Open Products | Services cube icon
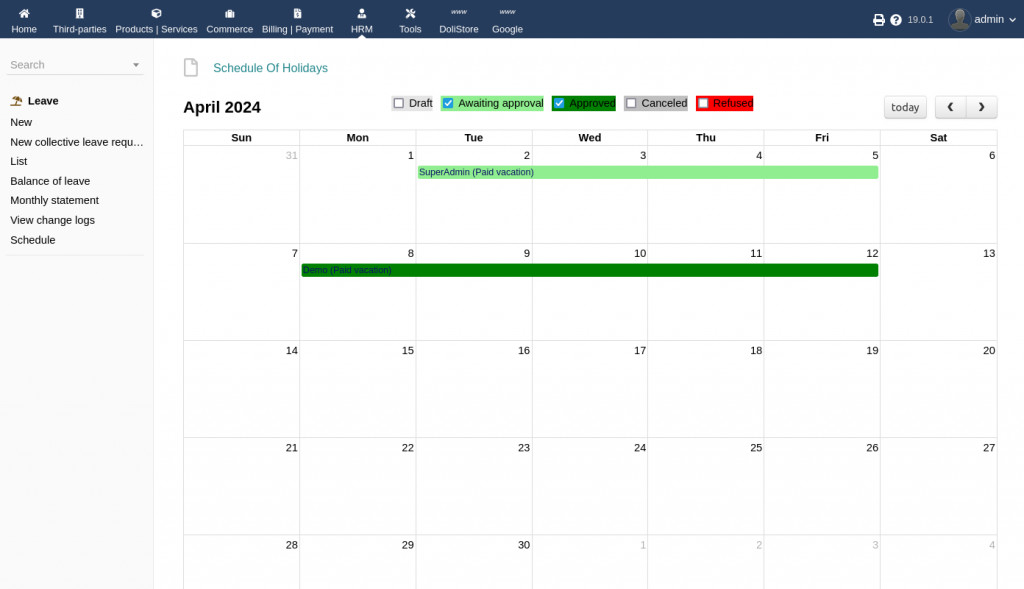The image size is (1024, 589). pyautogui.click(x=156, y=14)
